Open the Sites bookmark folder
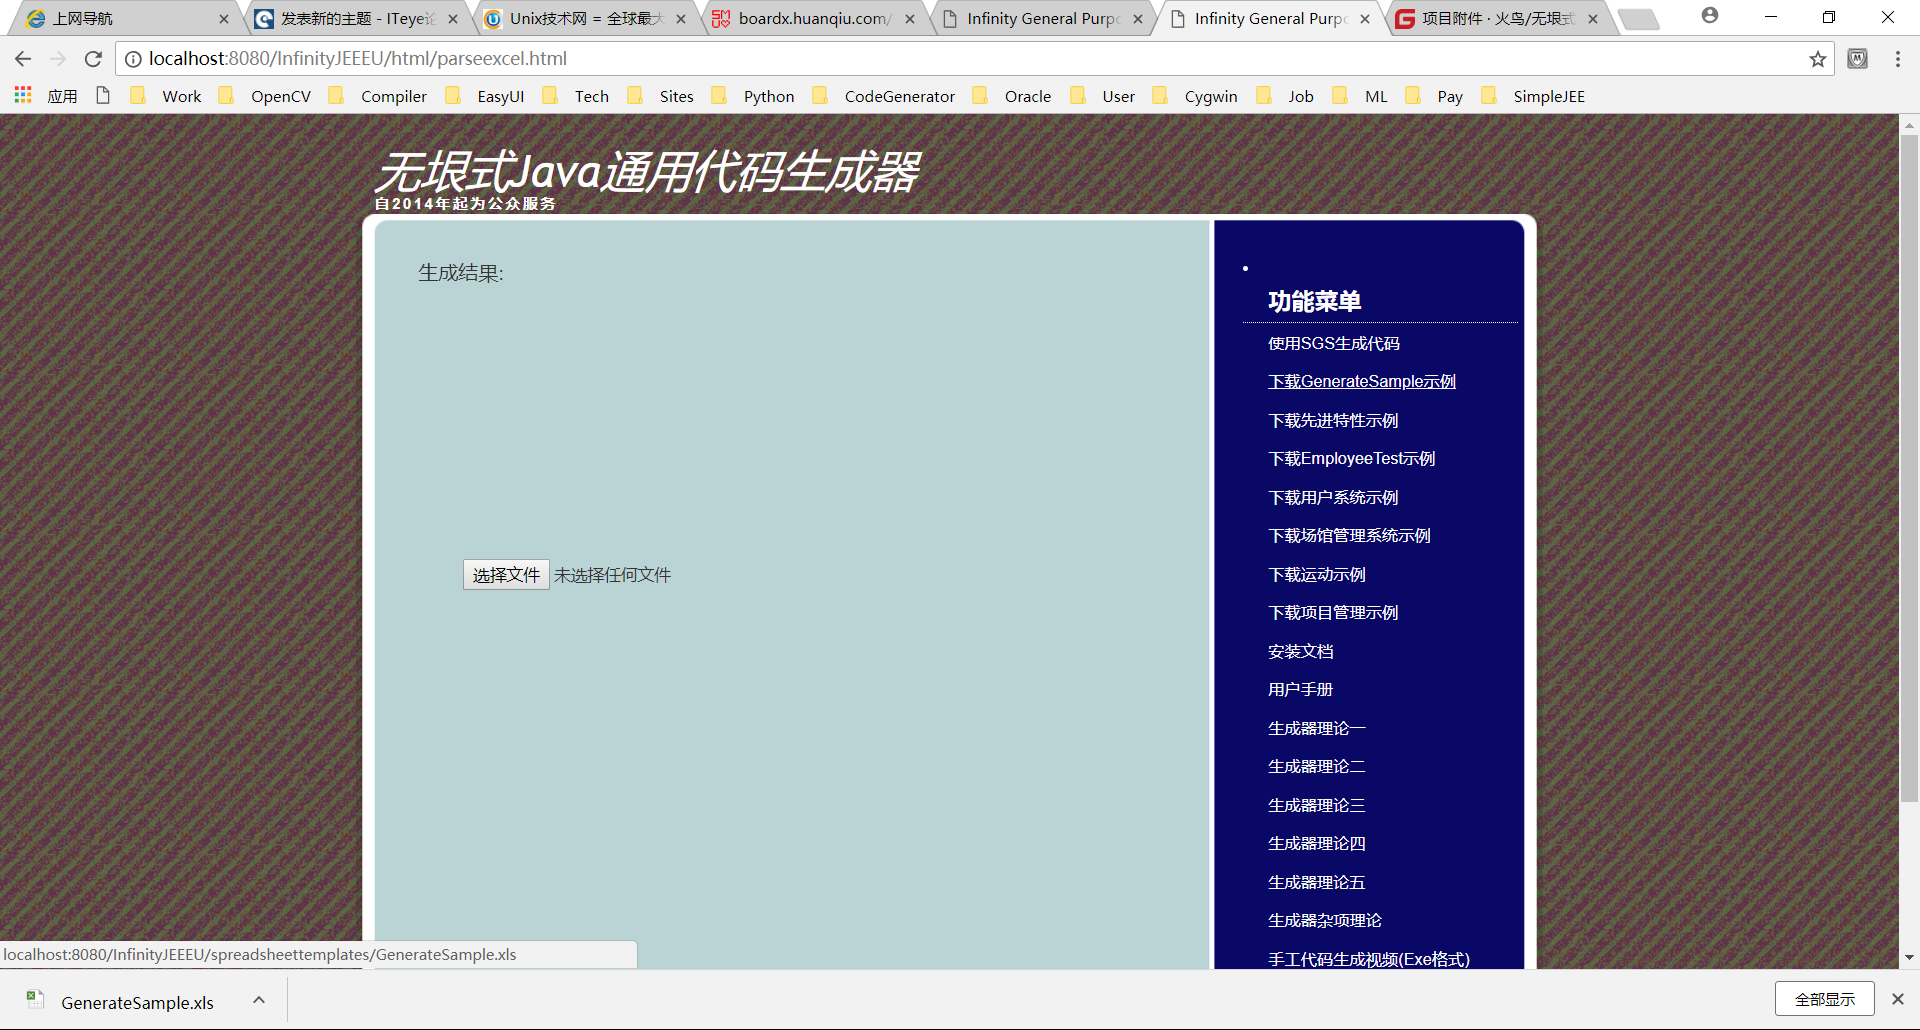Screen dimensions: 1920x1030 coord(661,96)
